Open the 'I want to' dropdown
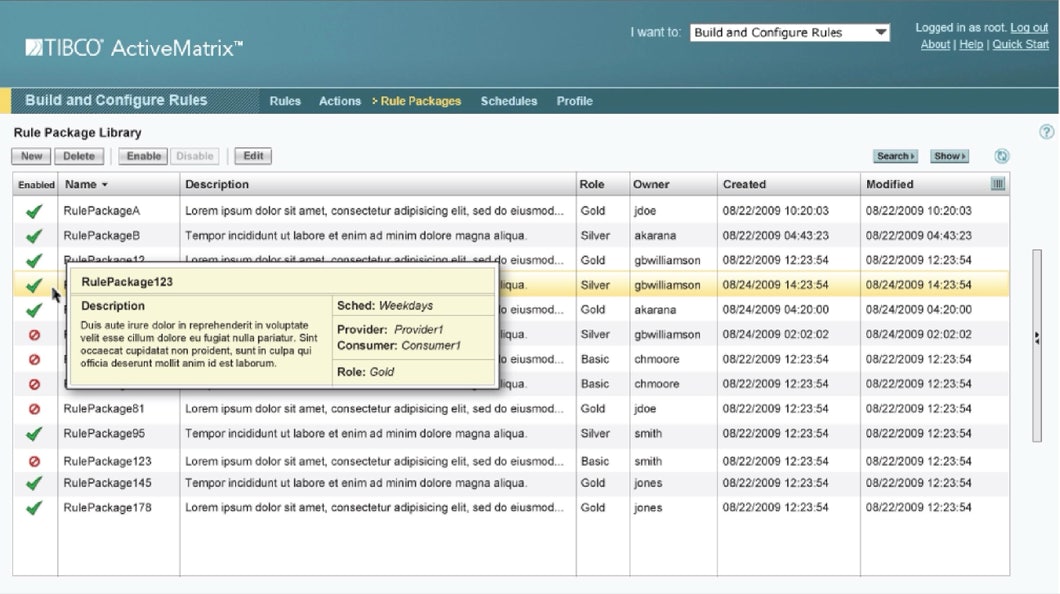 coord(789,33)
